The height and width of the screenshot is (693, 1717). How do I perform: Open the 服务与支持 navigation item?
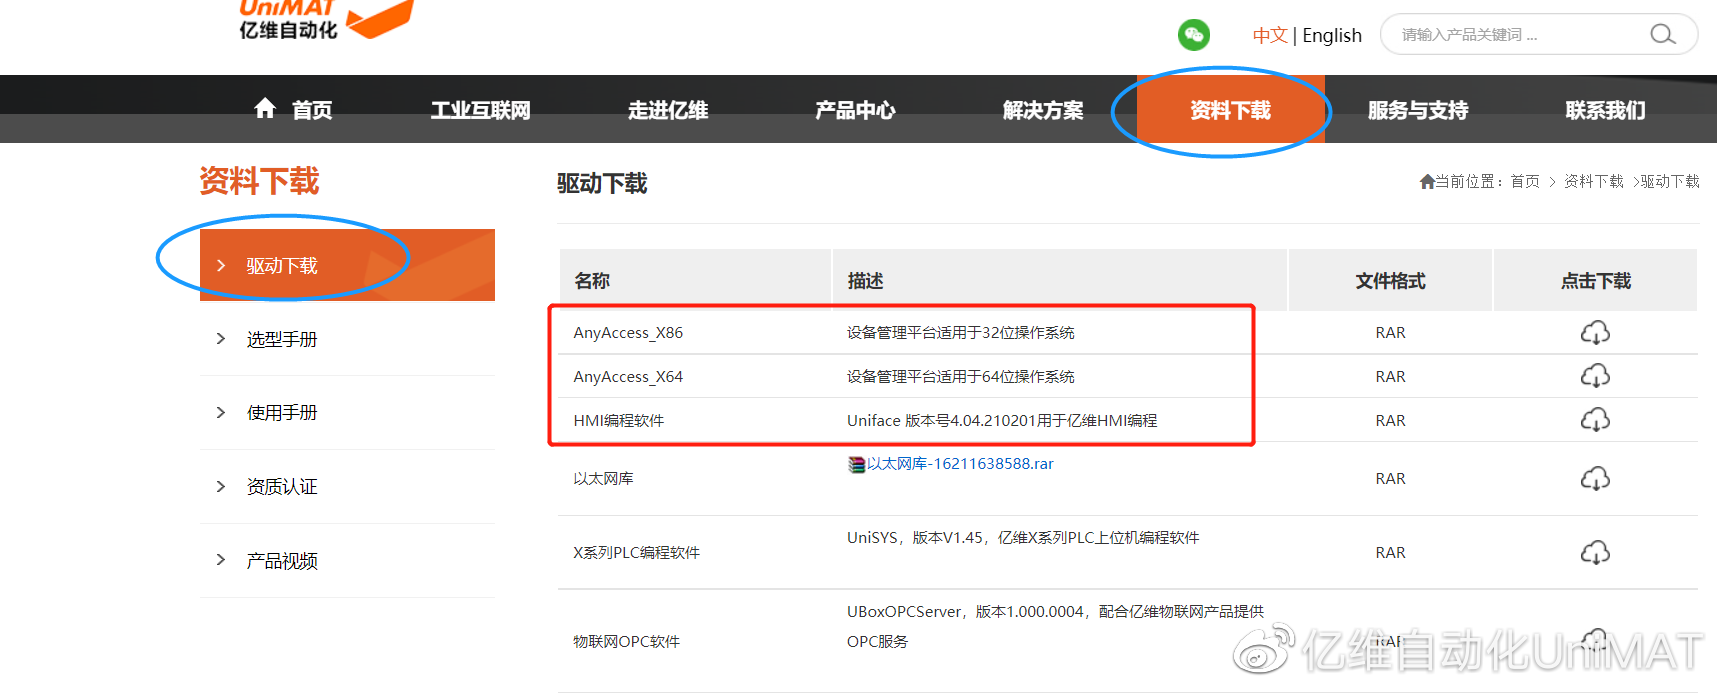(1418, 110)
